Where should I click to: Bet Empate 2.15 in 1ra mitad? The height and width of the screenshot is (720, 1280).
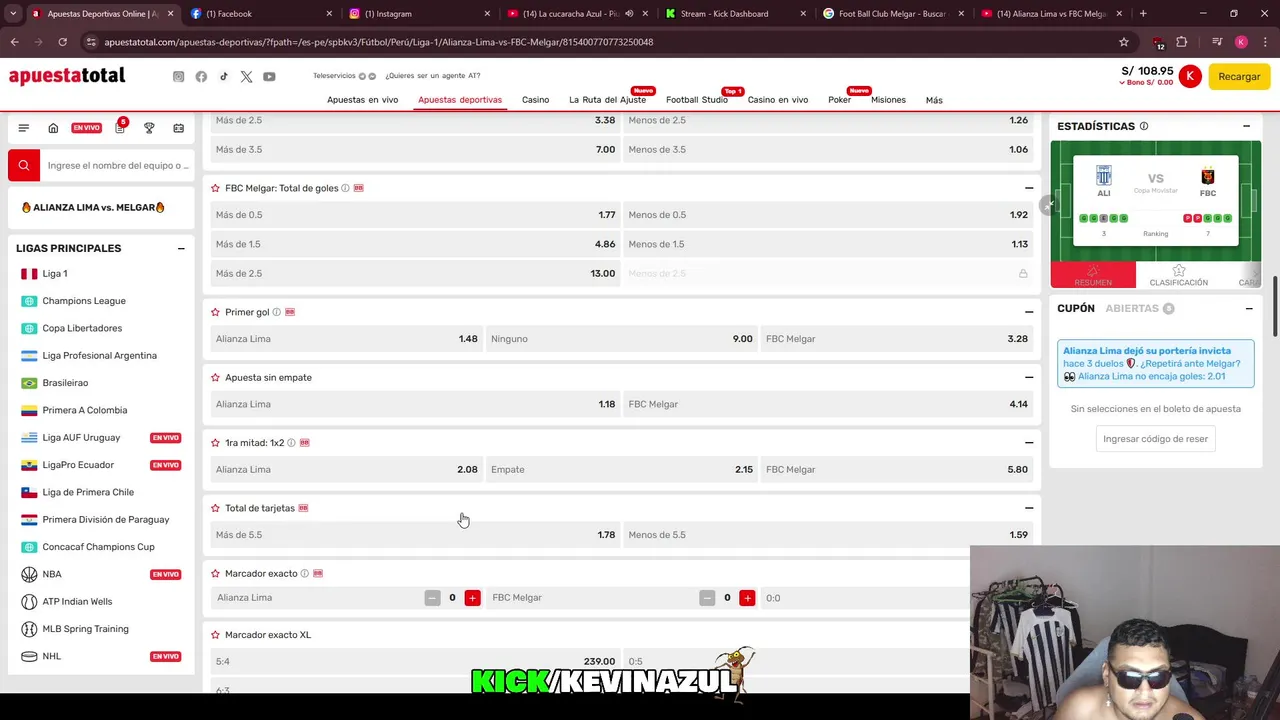pyautogui.click(x=622, y=469)
